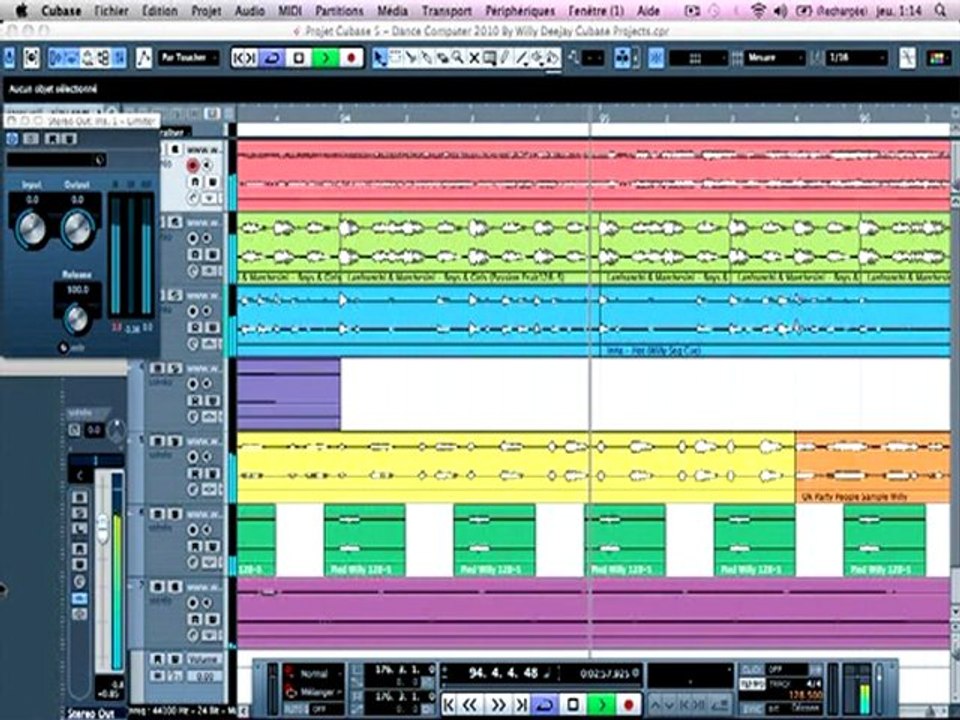Open the 1/16 quantize value dropdown

(x=857, y=58)
